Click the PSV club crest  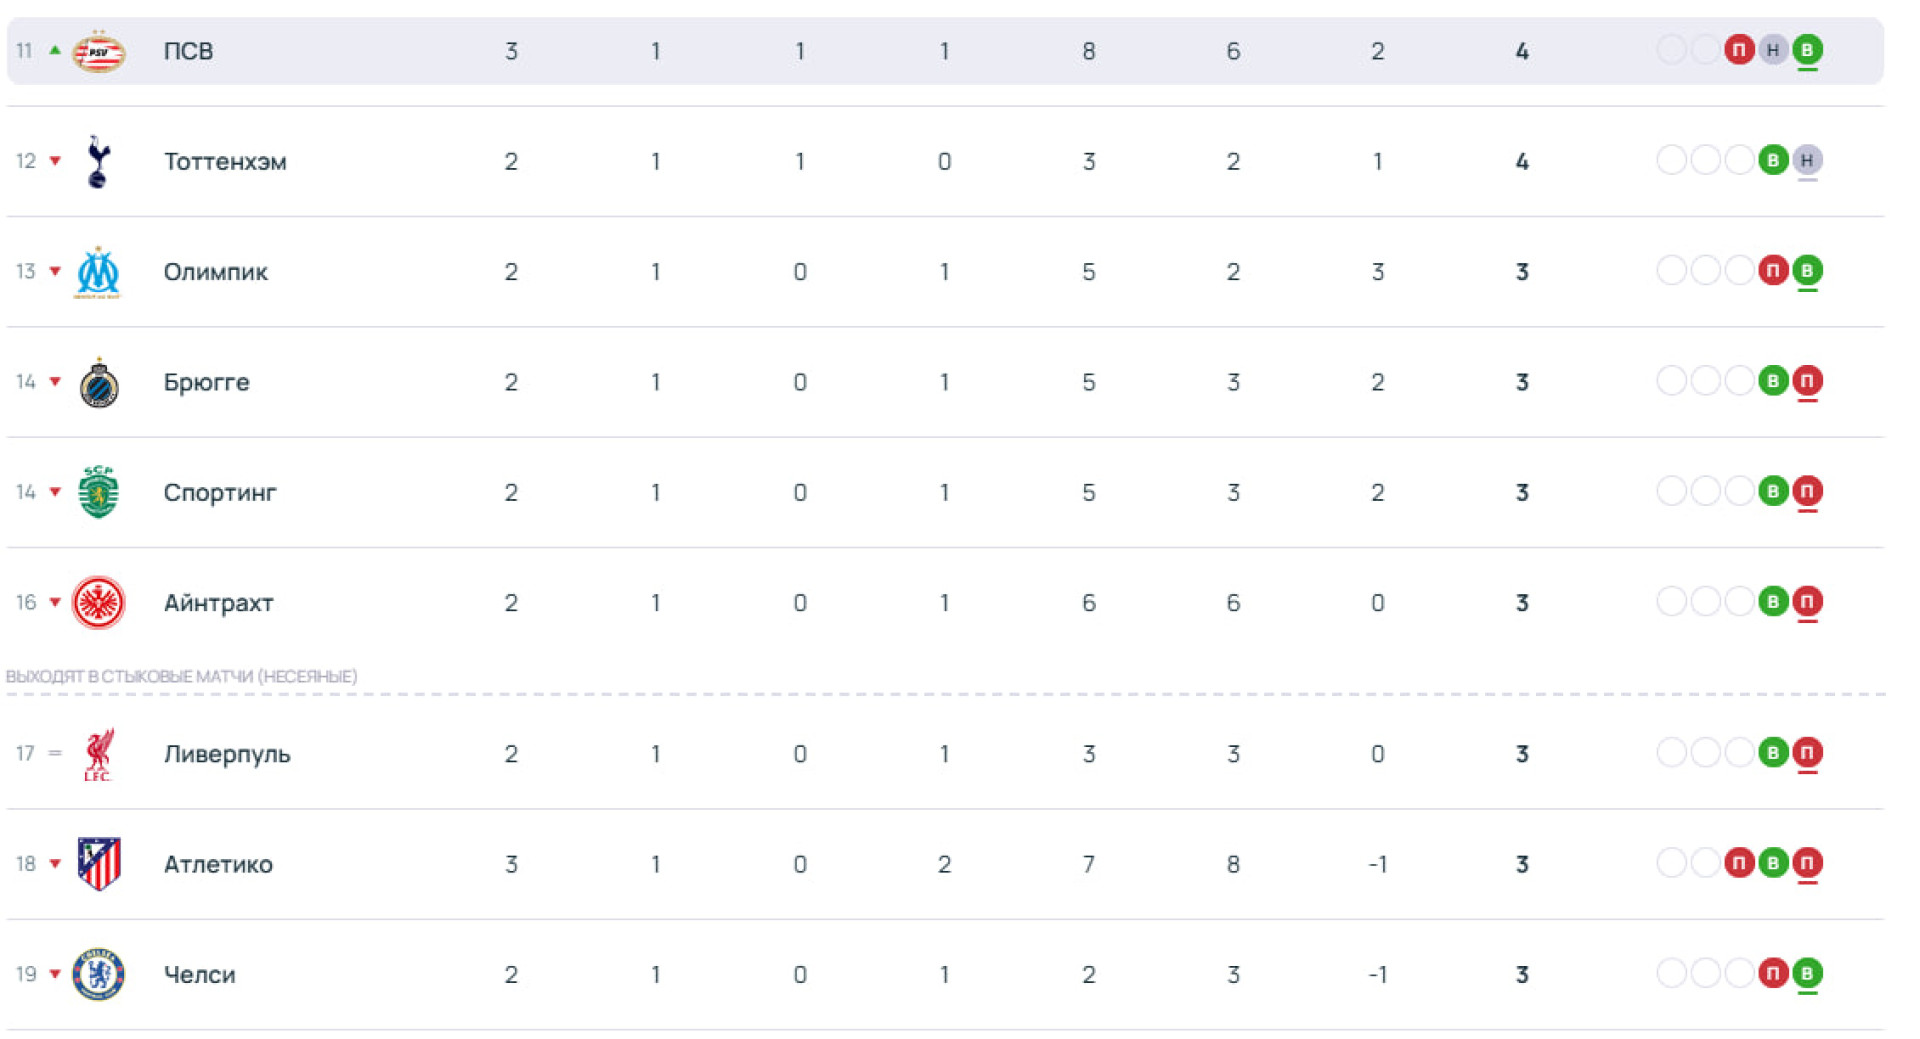pos(98,51)
